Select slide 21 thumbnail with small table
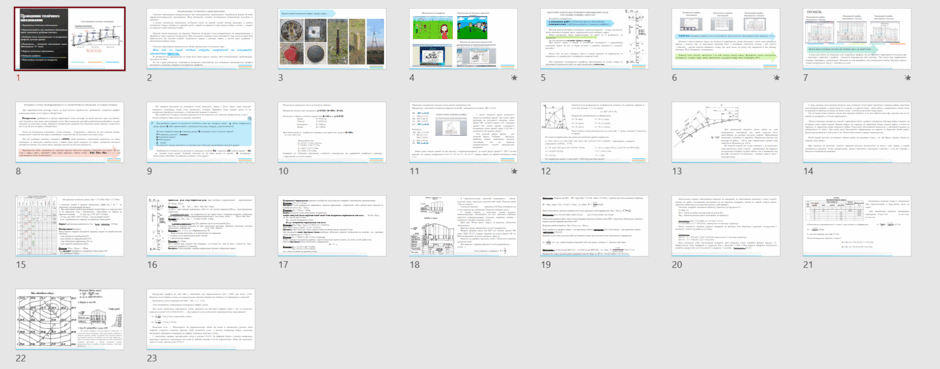The image size is (940, 369). [857, 226]
